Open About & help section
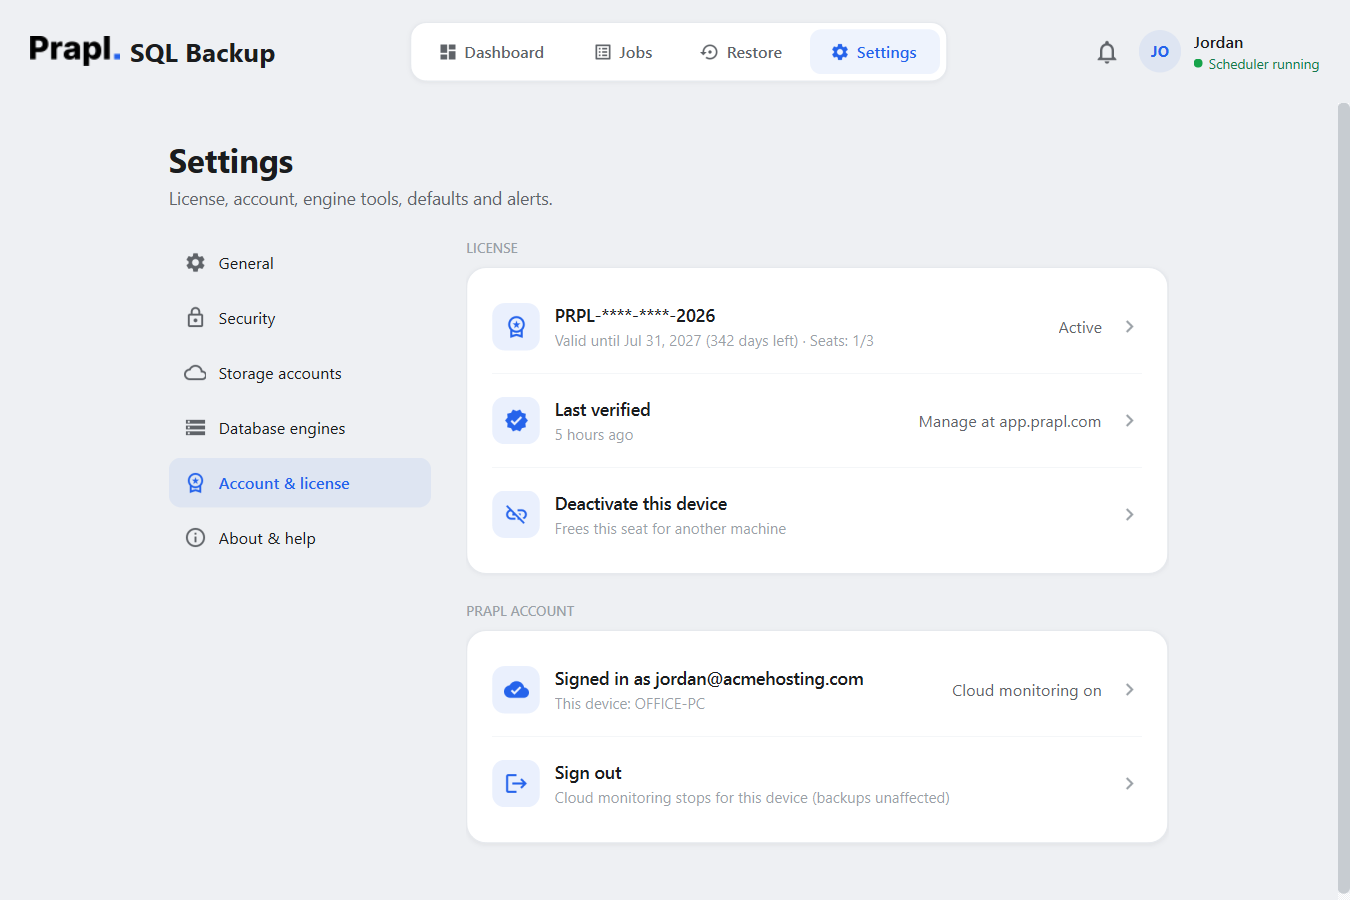Image resolution: width=1350 pixels, height=900 pixels. coord(300,538)
